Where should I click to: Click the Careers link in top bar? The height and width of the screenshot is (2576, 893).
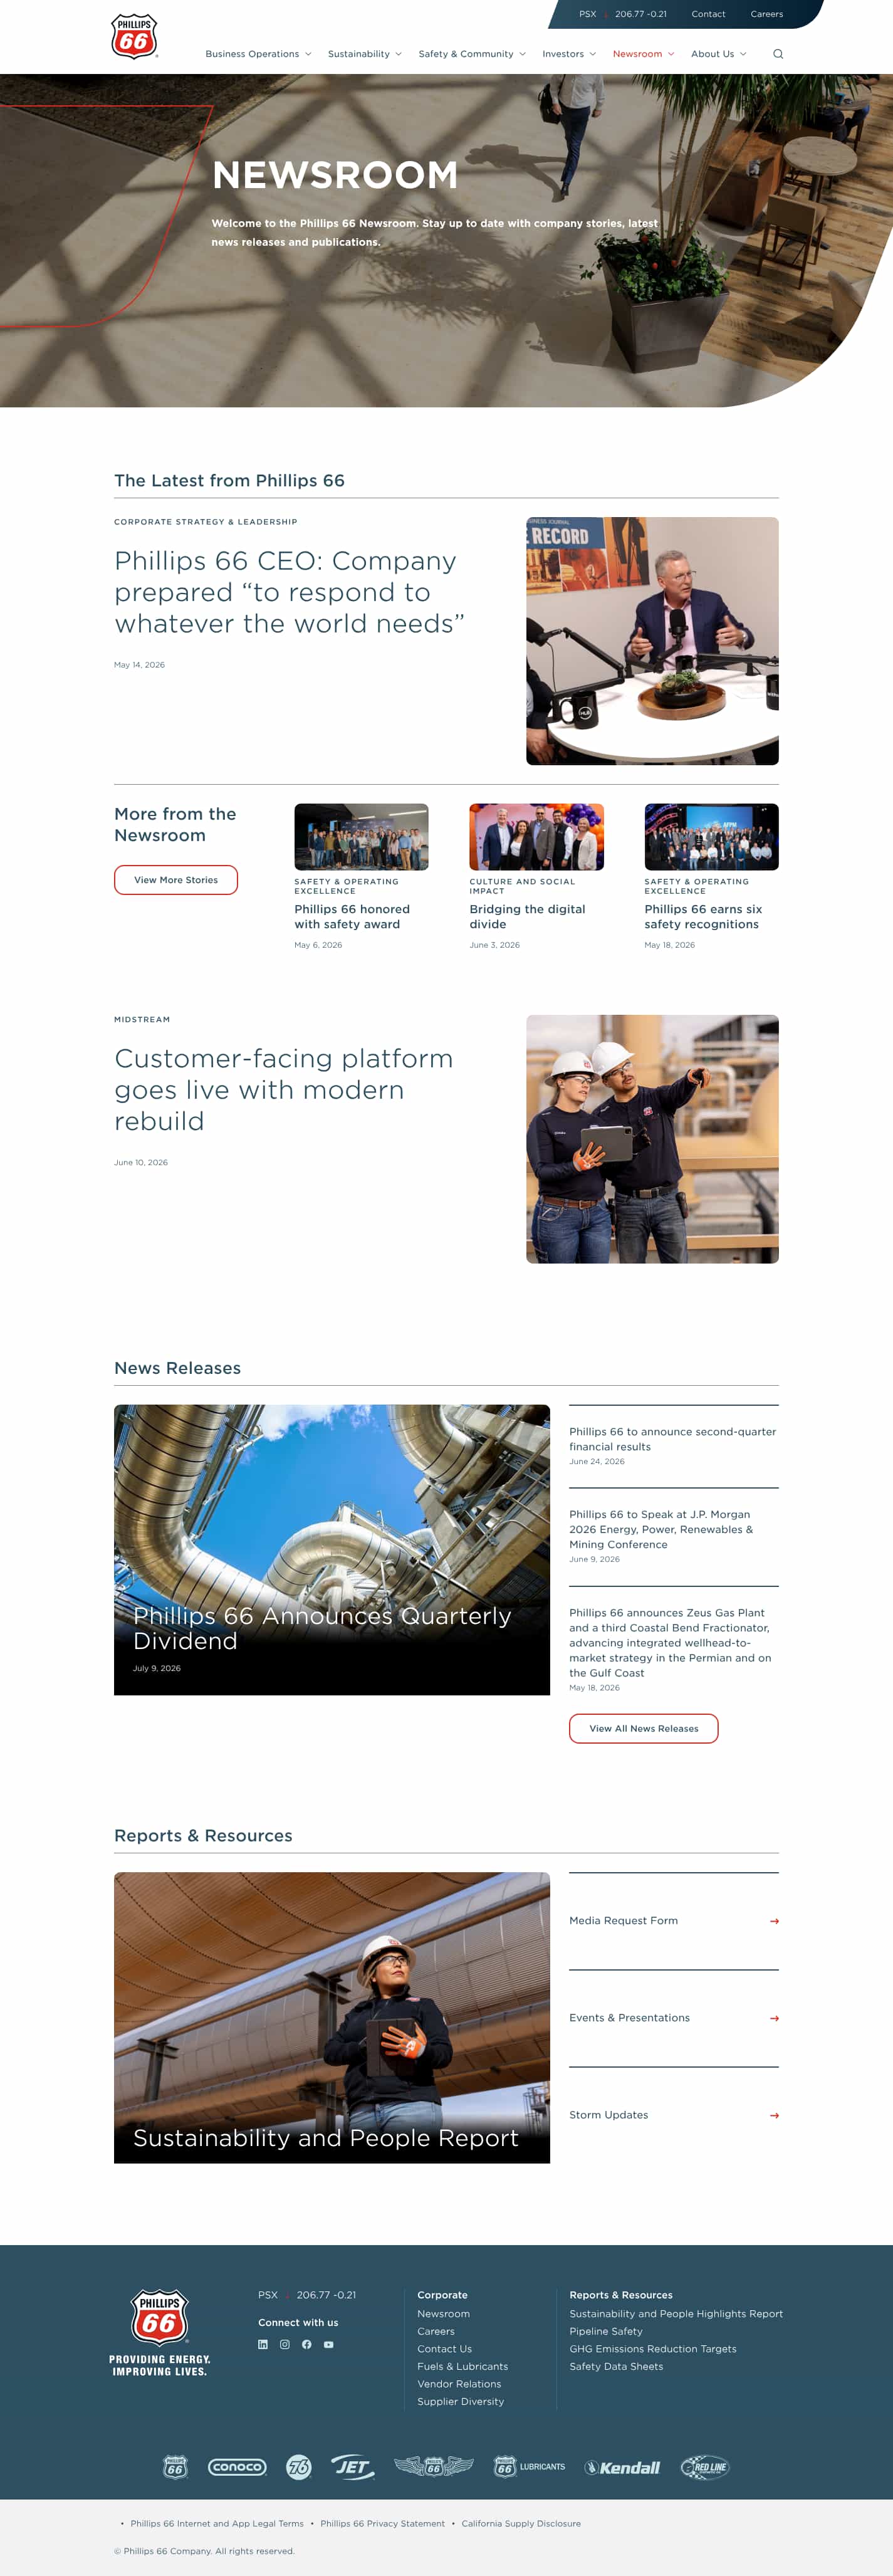pyautogui.click(x=767, y=14)
